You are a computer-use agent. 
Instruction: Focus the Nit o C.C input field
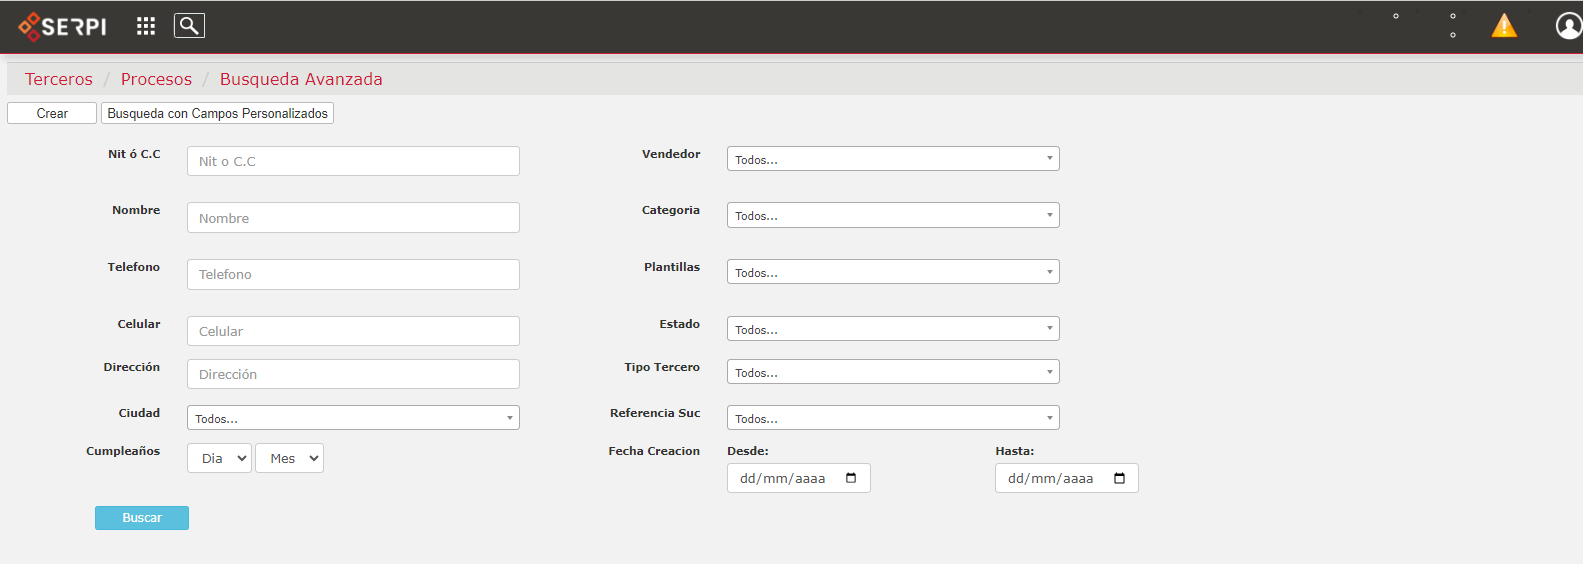pyautogui.click(x=353, y=161)
